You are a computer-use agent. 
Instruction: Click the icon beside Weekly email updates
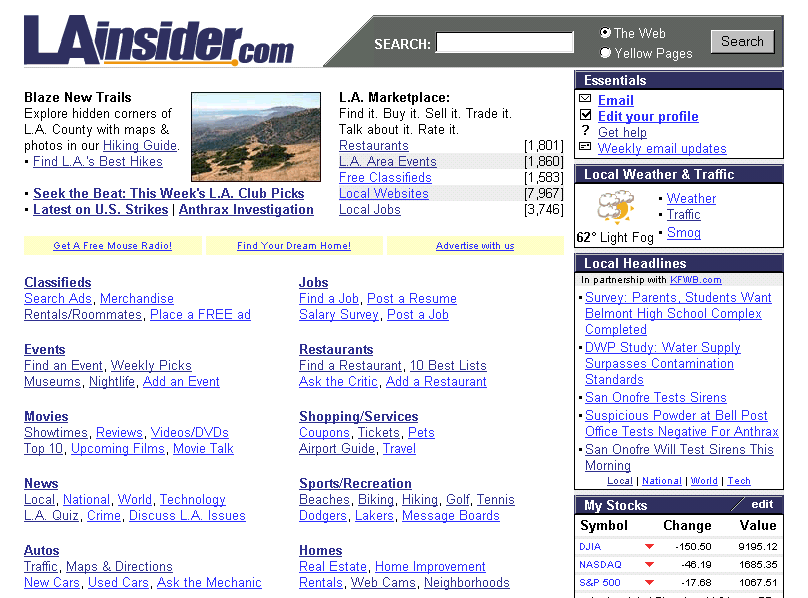pos(585,148)
